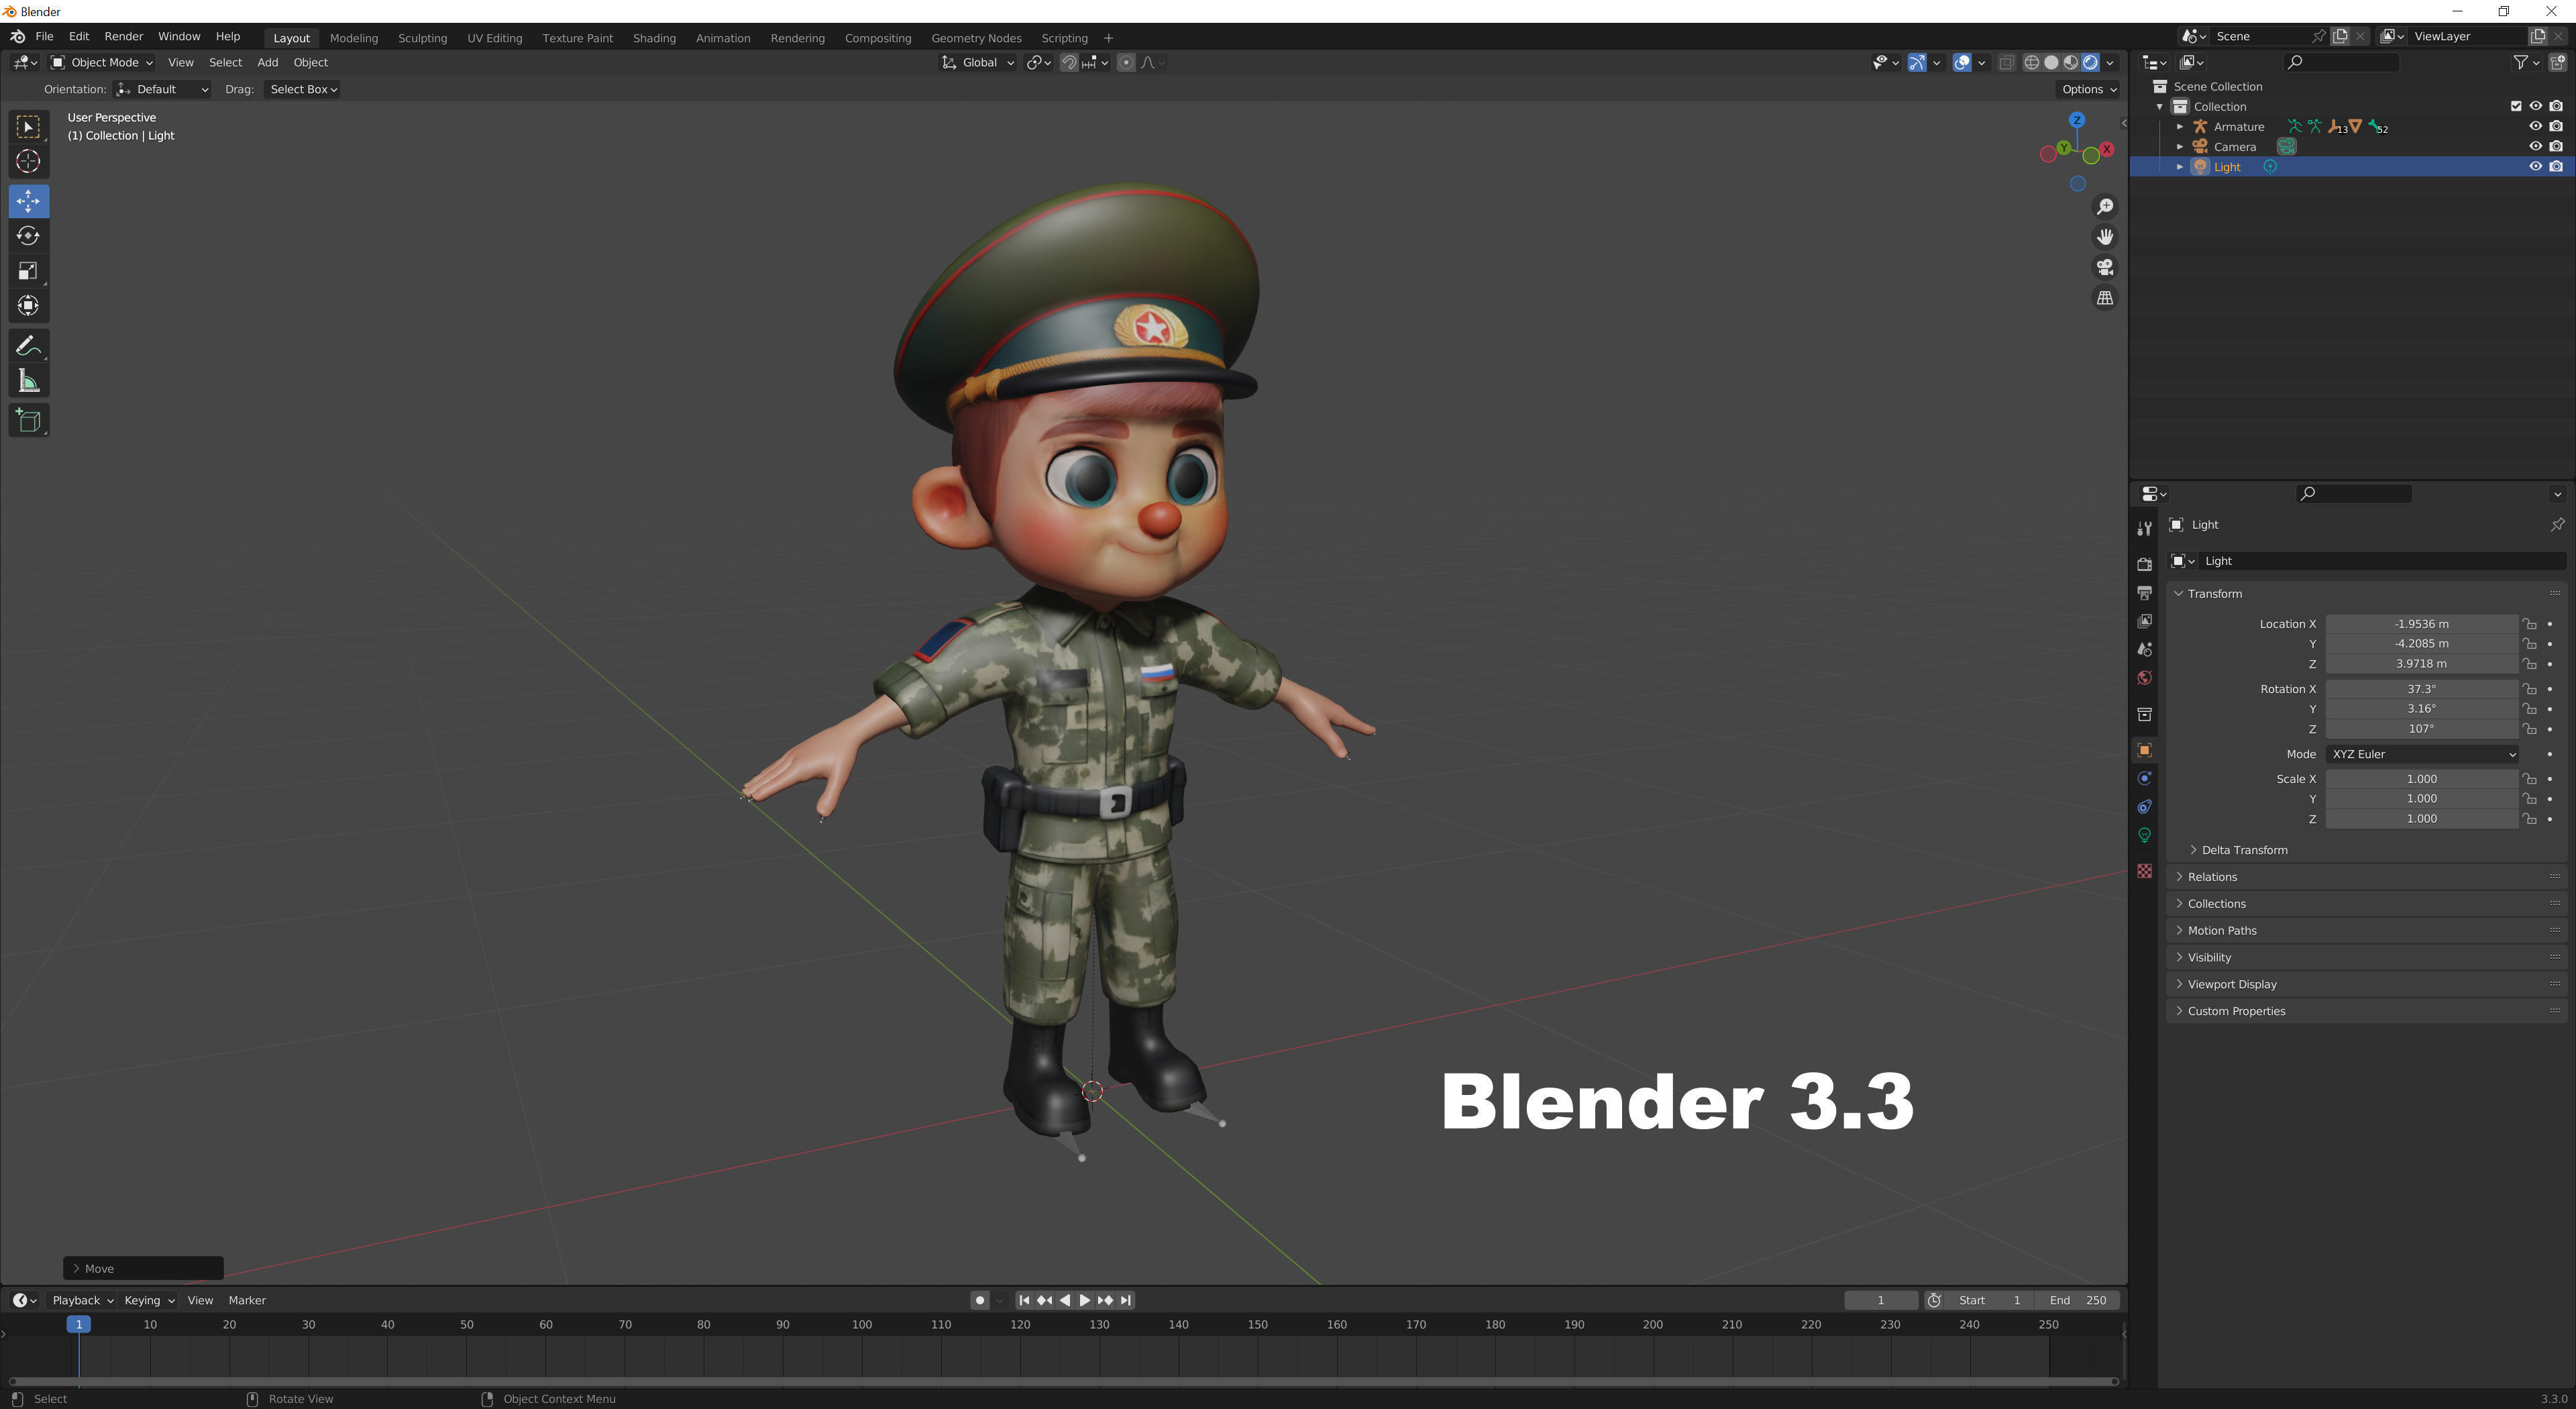Hide the Camera in viewport

(x=2535, y=147)
